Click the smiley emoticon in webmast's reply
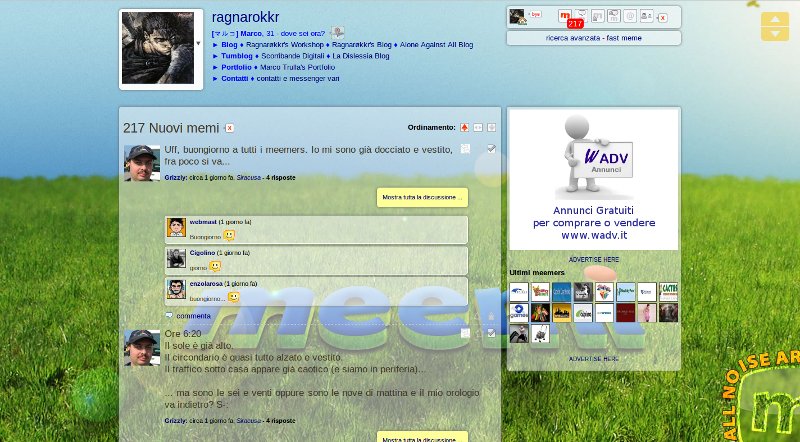Image resolution: width=800 pixels, height=442 pixels. point(229,235)
